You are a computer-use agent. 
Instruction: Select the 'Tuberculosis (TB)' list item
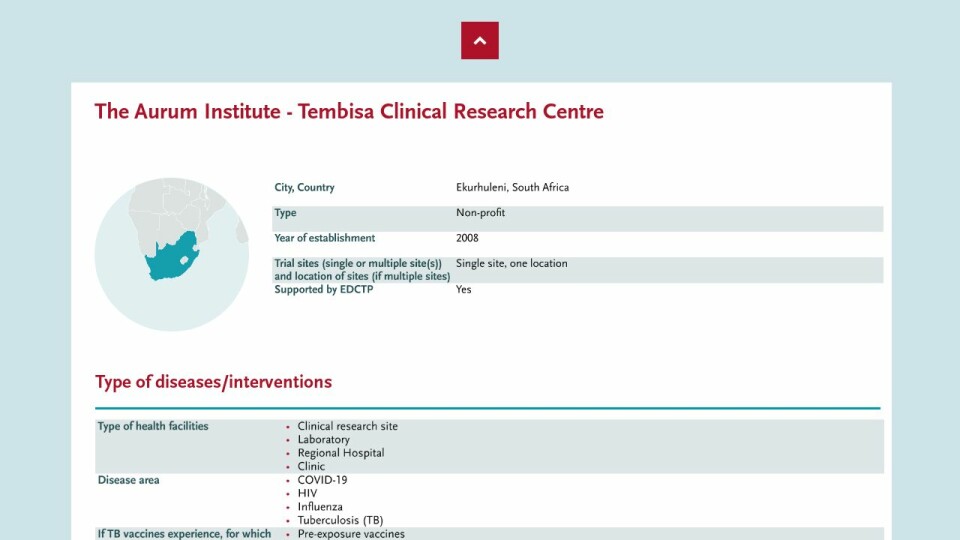pyautogui.click(x=340, y=520)
